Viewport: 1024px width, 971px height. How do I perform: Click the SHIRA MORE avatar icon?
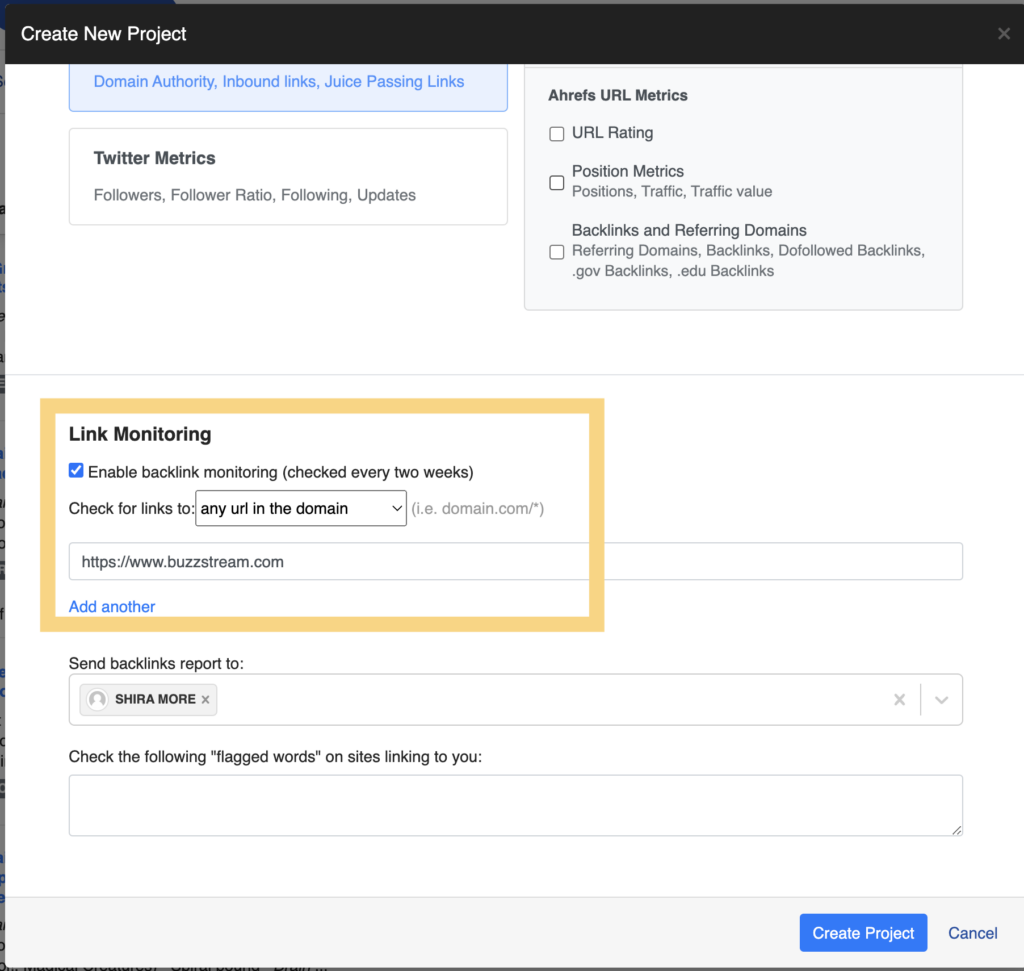(x=97, y=700)
